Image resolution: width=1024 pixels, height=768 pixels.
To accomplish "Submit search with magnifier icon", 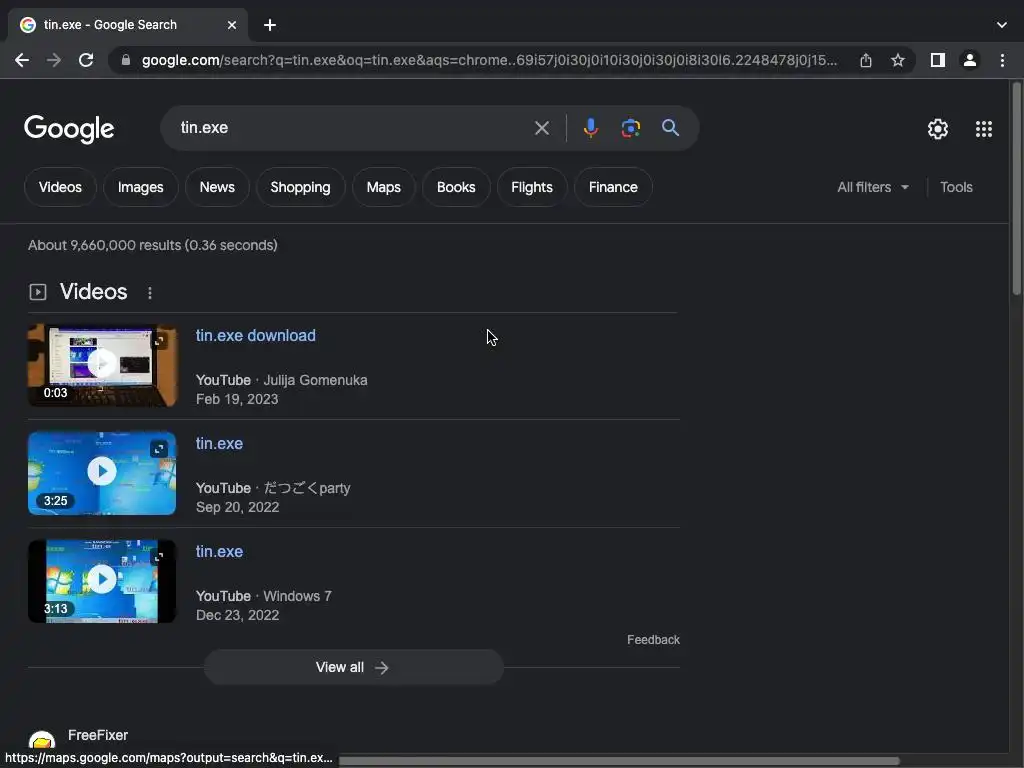I will click(671, 128).
